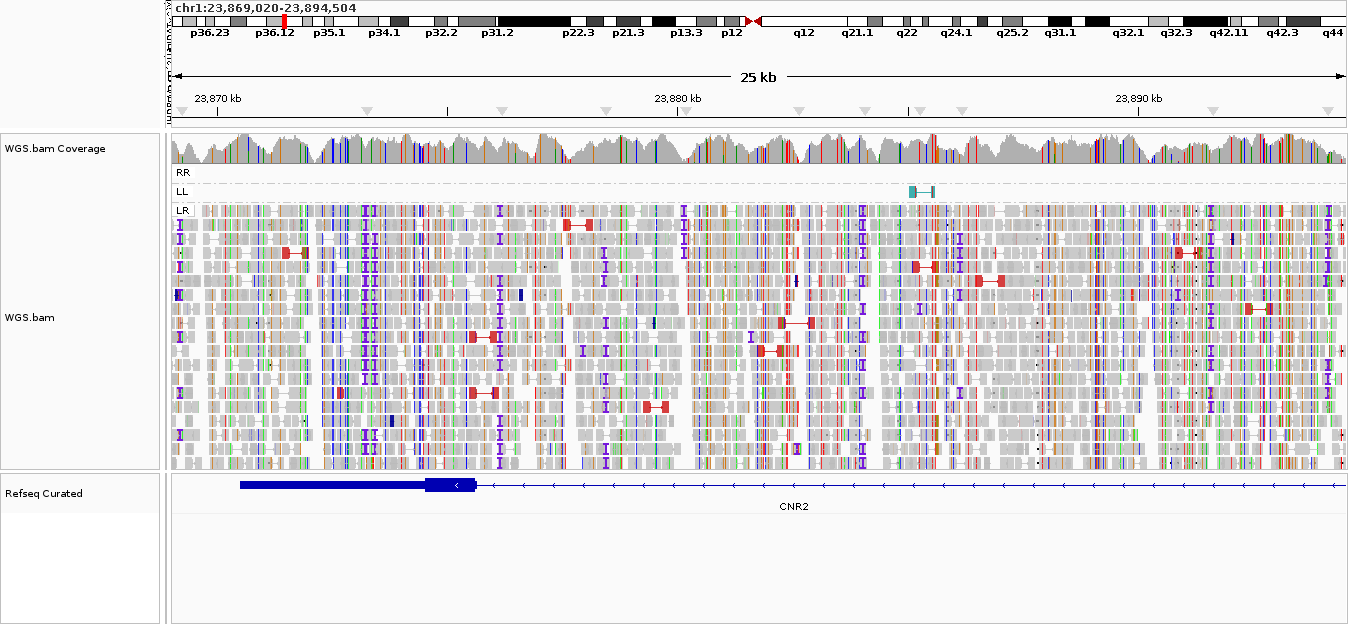Click the locus text chr1:23,869,020-23,894,504
The image size is (1366, 630).
tap(265, 7)
